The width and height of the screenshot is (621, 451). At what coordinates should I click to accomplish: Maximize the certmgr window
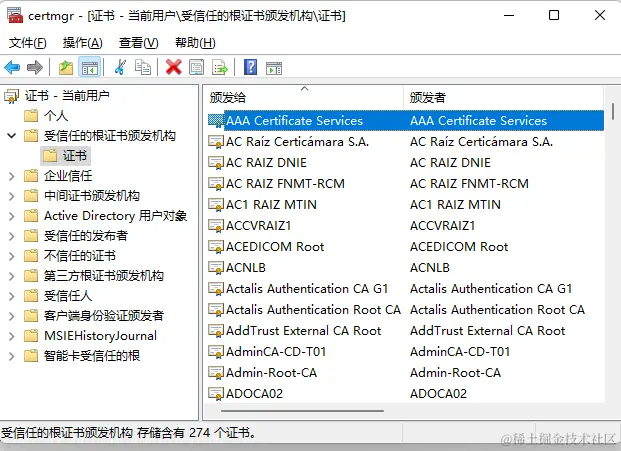coord(554,15)
